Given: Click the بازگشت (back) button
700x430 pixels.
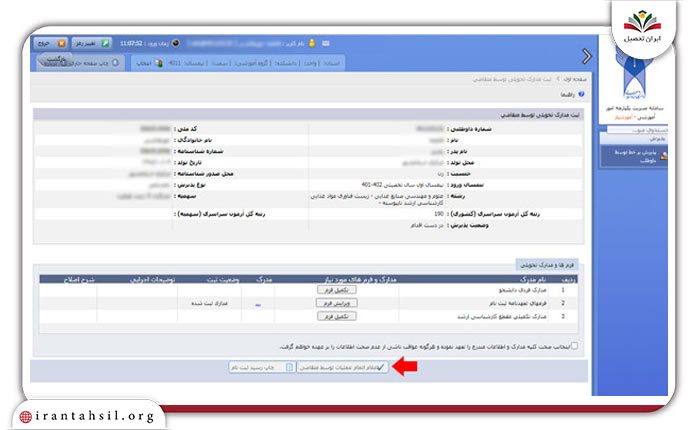Looking at the screenshot, I should 55,59.
